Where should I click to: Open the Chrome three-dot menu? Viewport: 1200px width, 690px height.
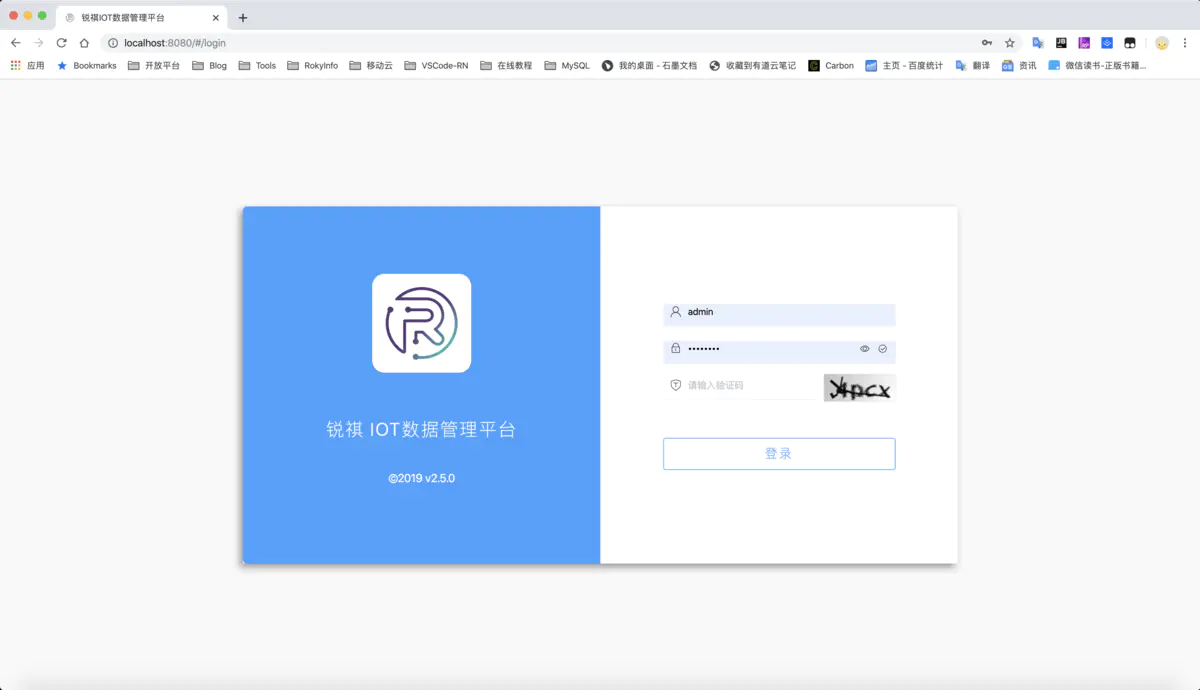click(1184, 43)
